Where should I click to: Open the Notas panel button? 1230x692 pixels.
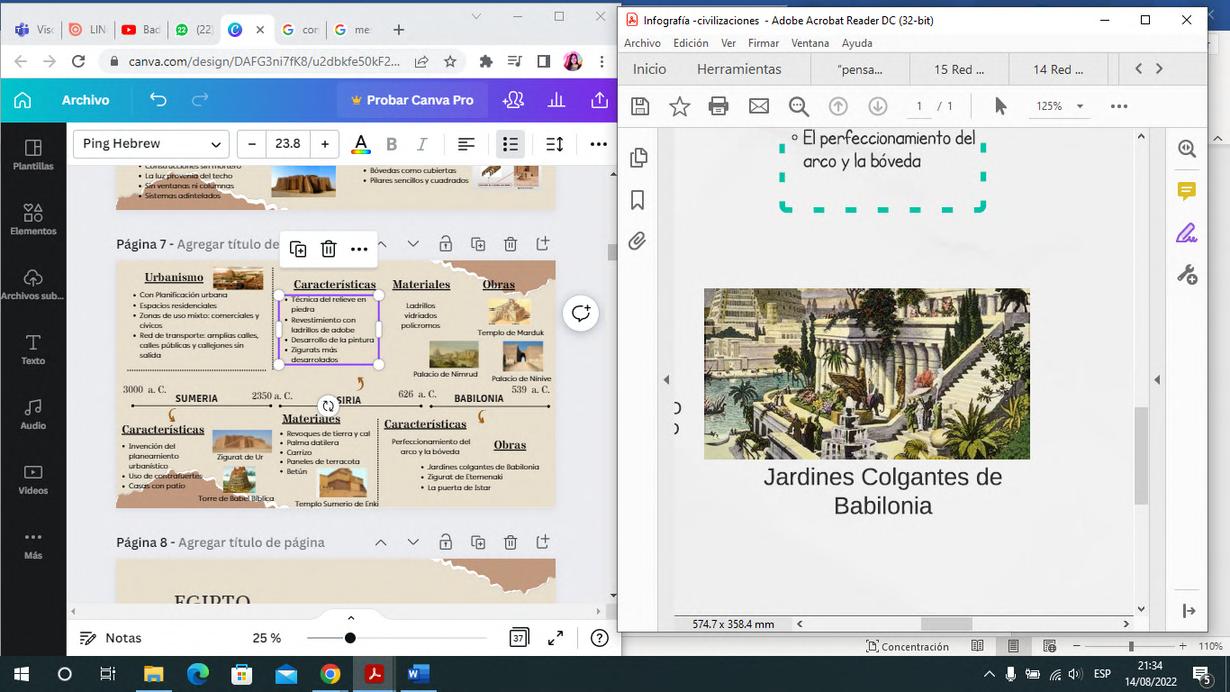[111, 638]
